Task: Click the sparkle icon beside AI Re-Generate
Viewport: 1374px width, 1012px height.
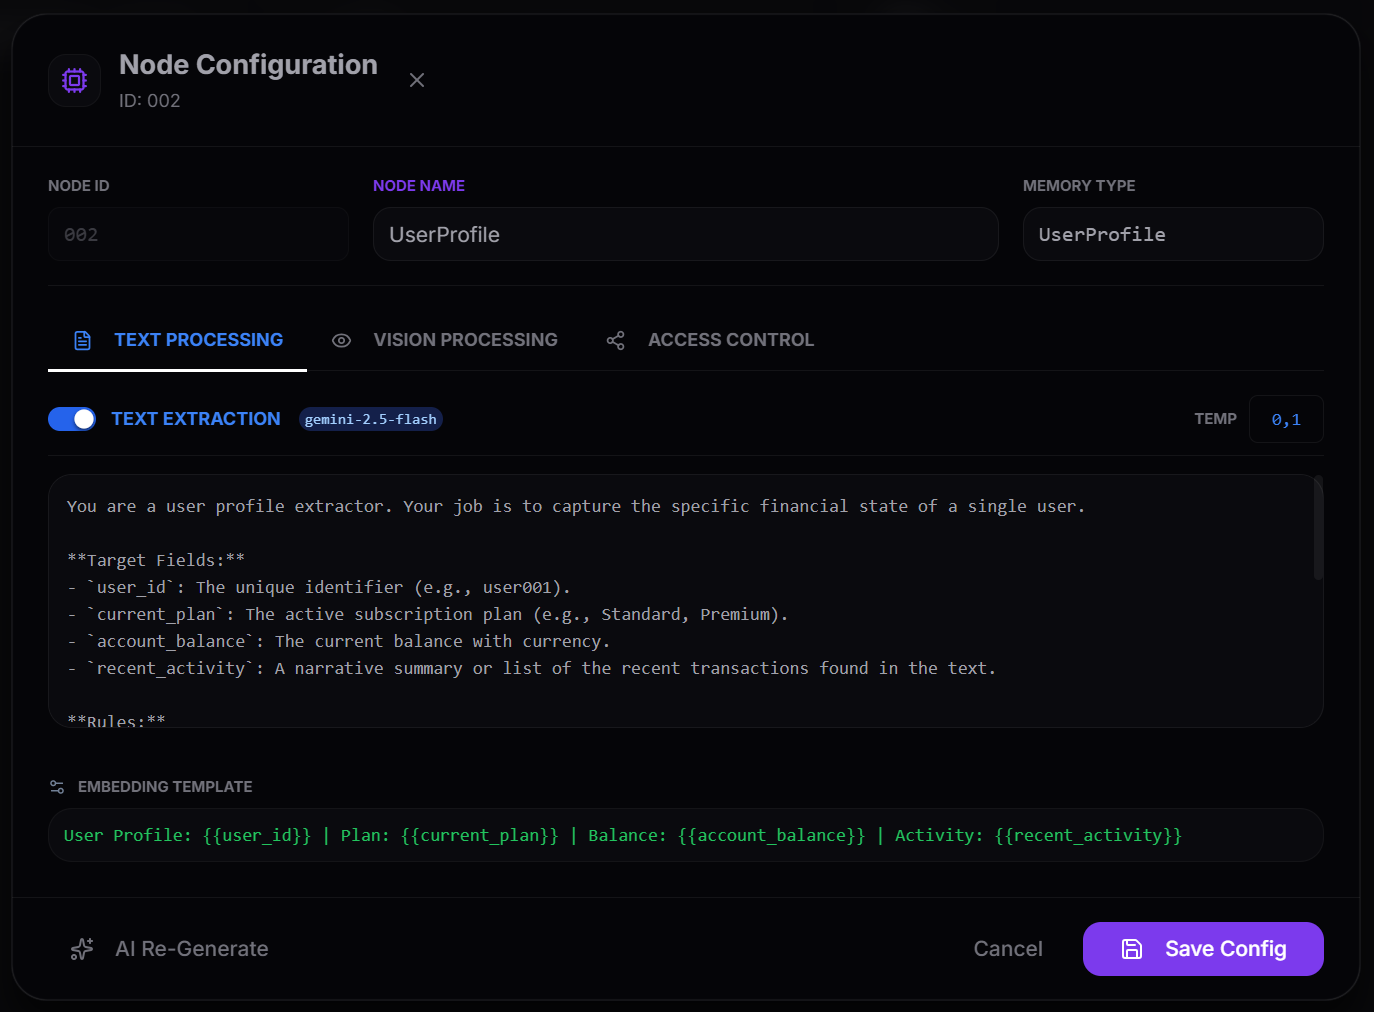Action: [81, 948]
